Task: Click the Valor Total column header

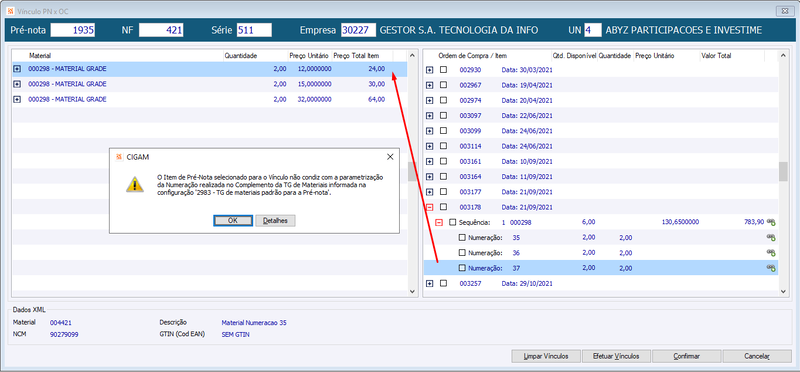Action: (x=716, y=56)
